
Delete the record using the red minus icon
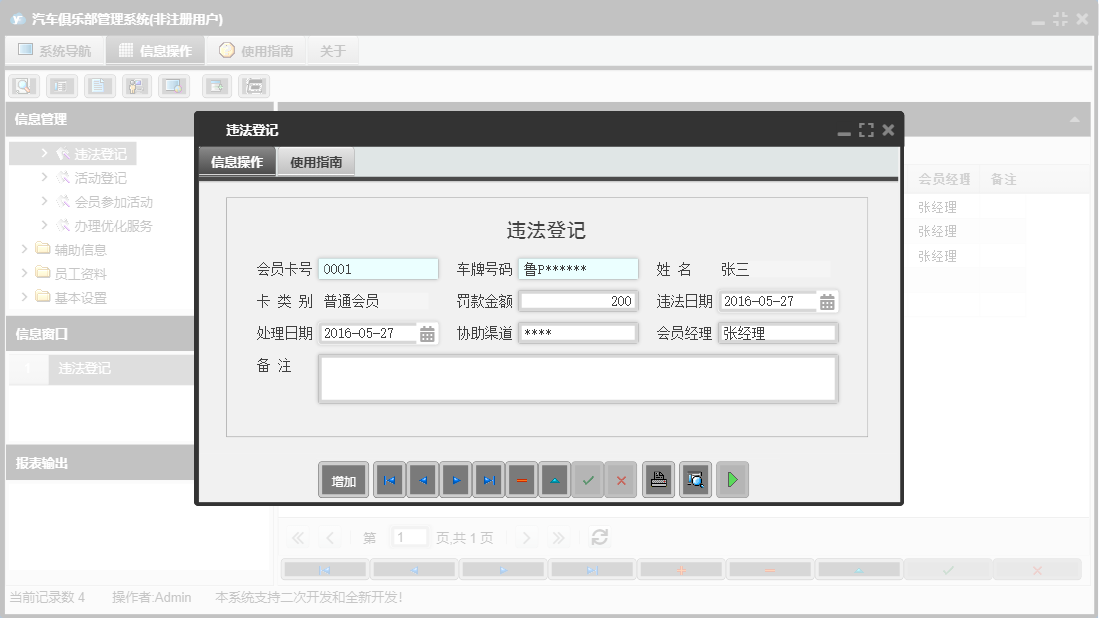(521, 480)
